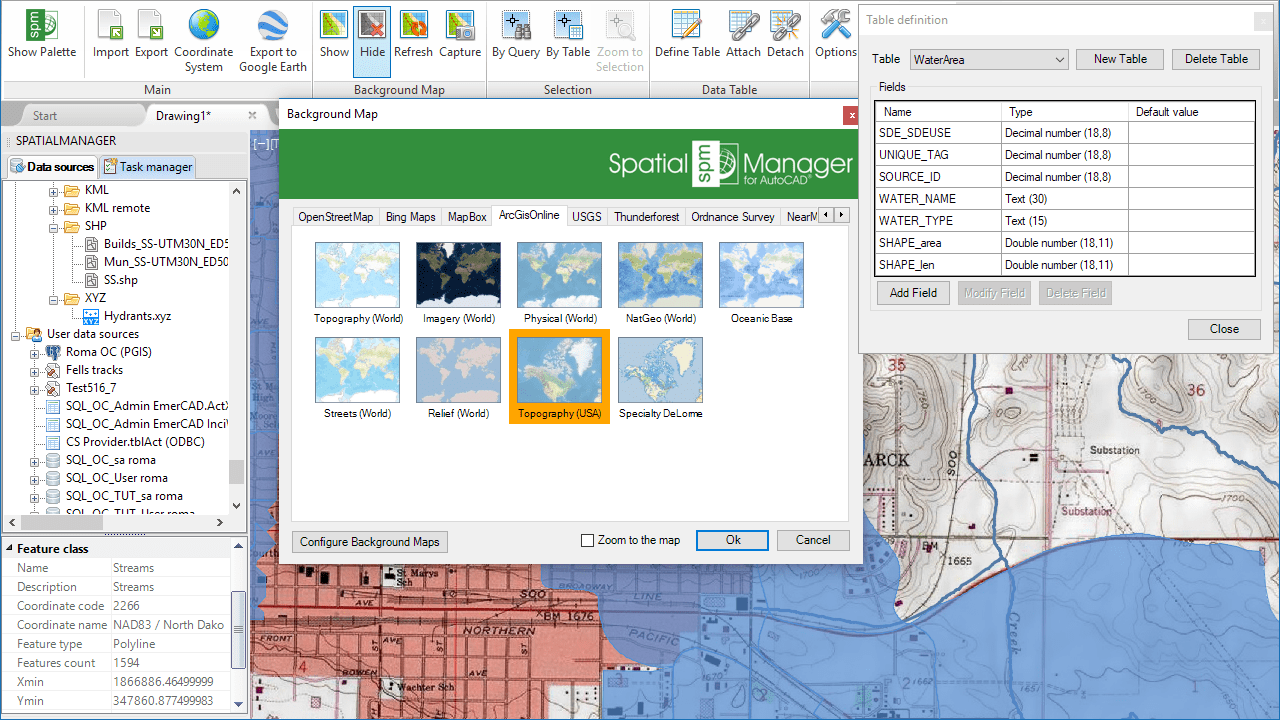The width and height of the screenshot is (1280, 720).
Task: Collapse the SHP folder node
Action: 54,226
